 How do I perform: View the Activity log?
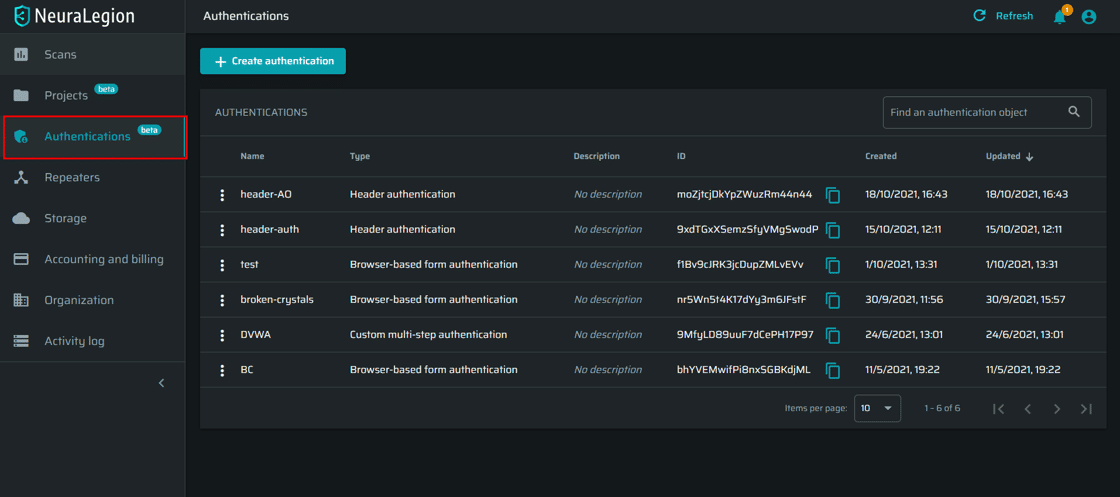tap(92, 341)
